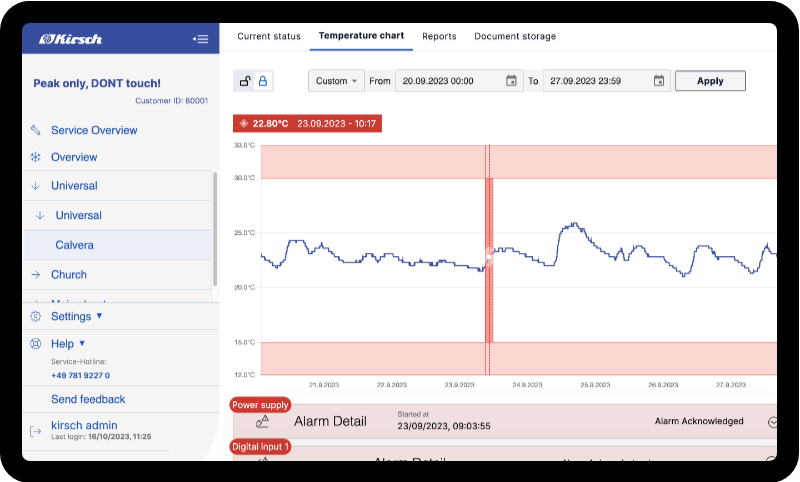Collapse the top Universal group arrow

[x=35, y=186]
